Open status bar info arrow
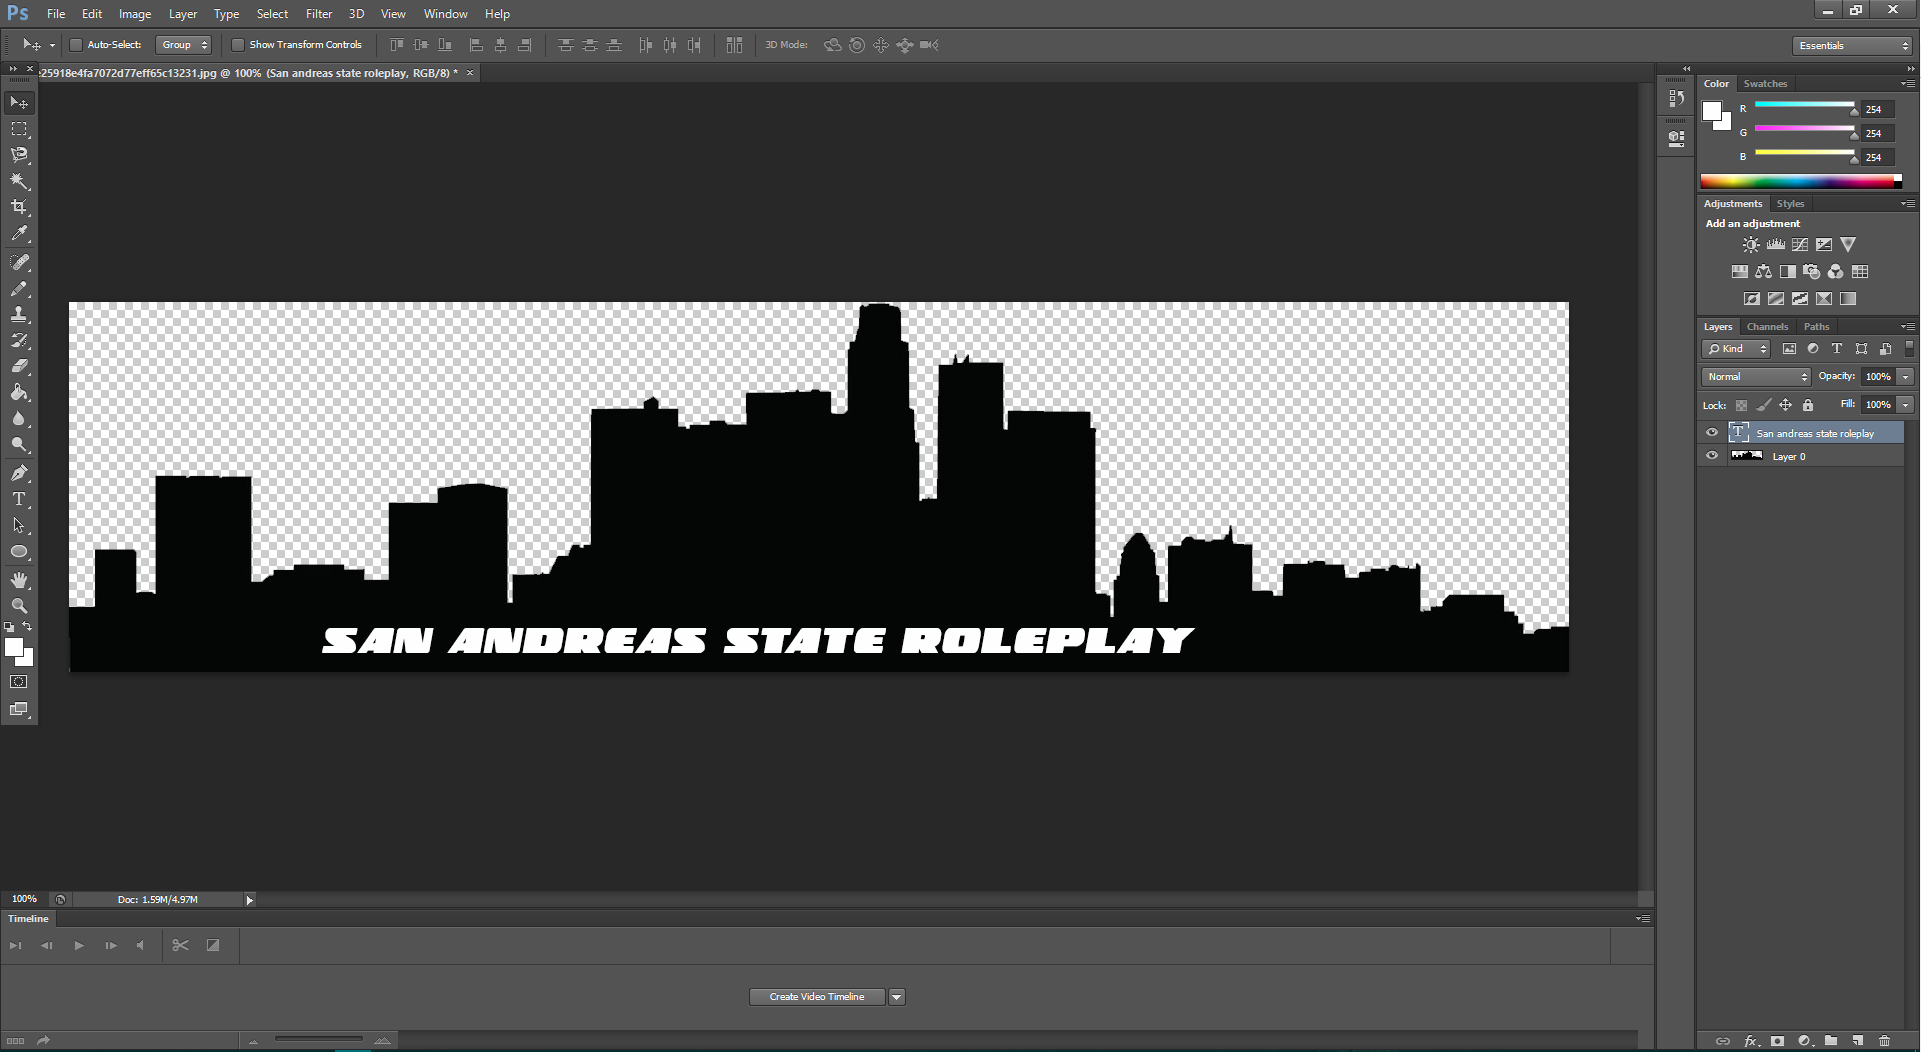Screen dimensions: 1921x1052 coord(250,900)
